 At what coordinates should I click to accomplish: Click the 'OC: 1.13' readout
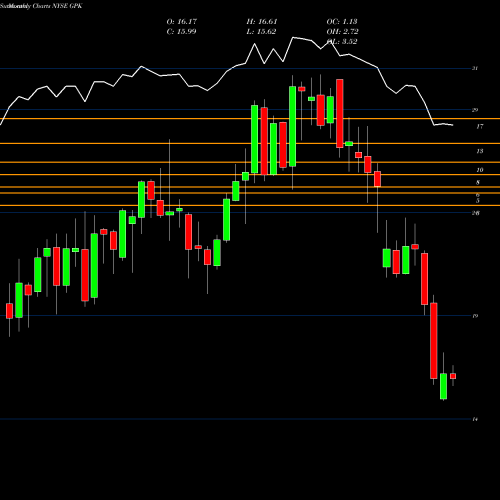(342, 22)
